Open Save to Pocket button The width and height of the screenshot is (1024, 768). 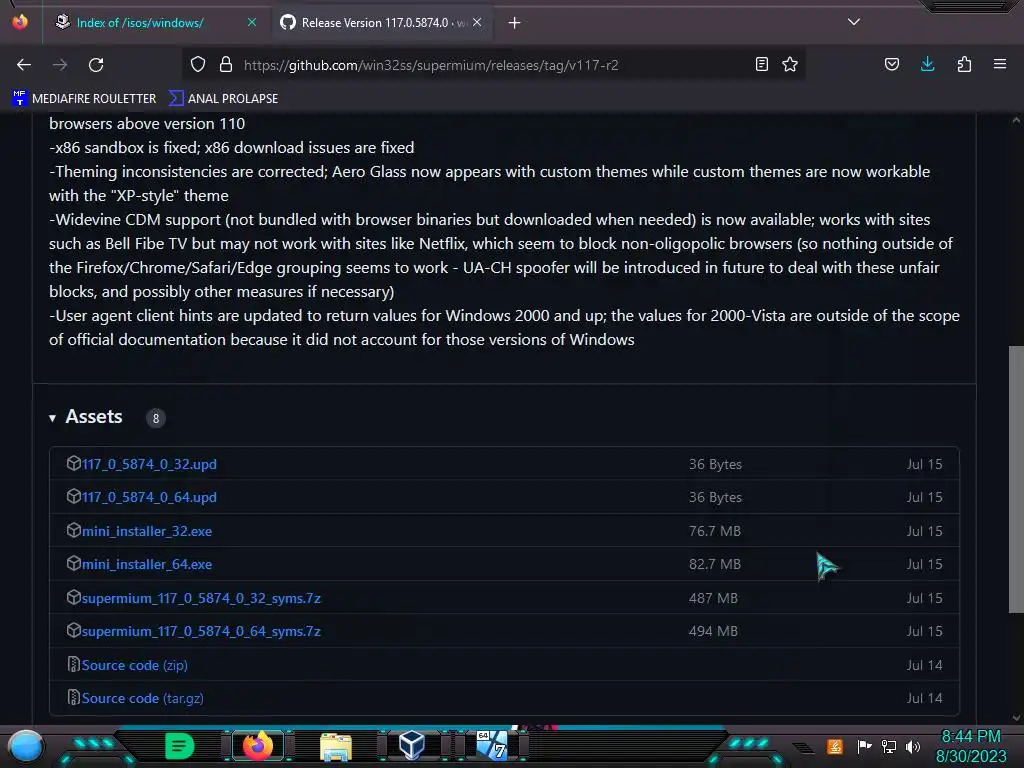[892, 65]
